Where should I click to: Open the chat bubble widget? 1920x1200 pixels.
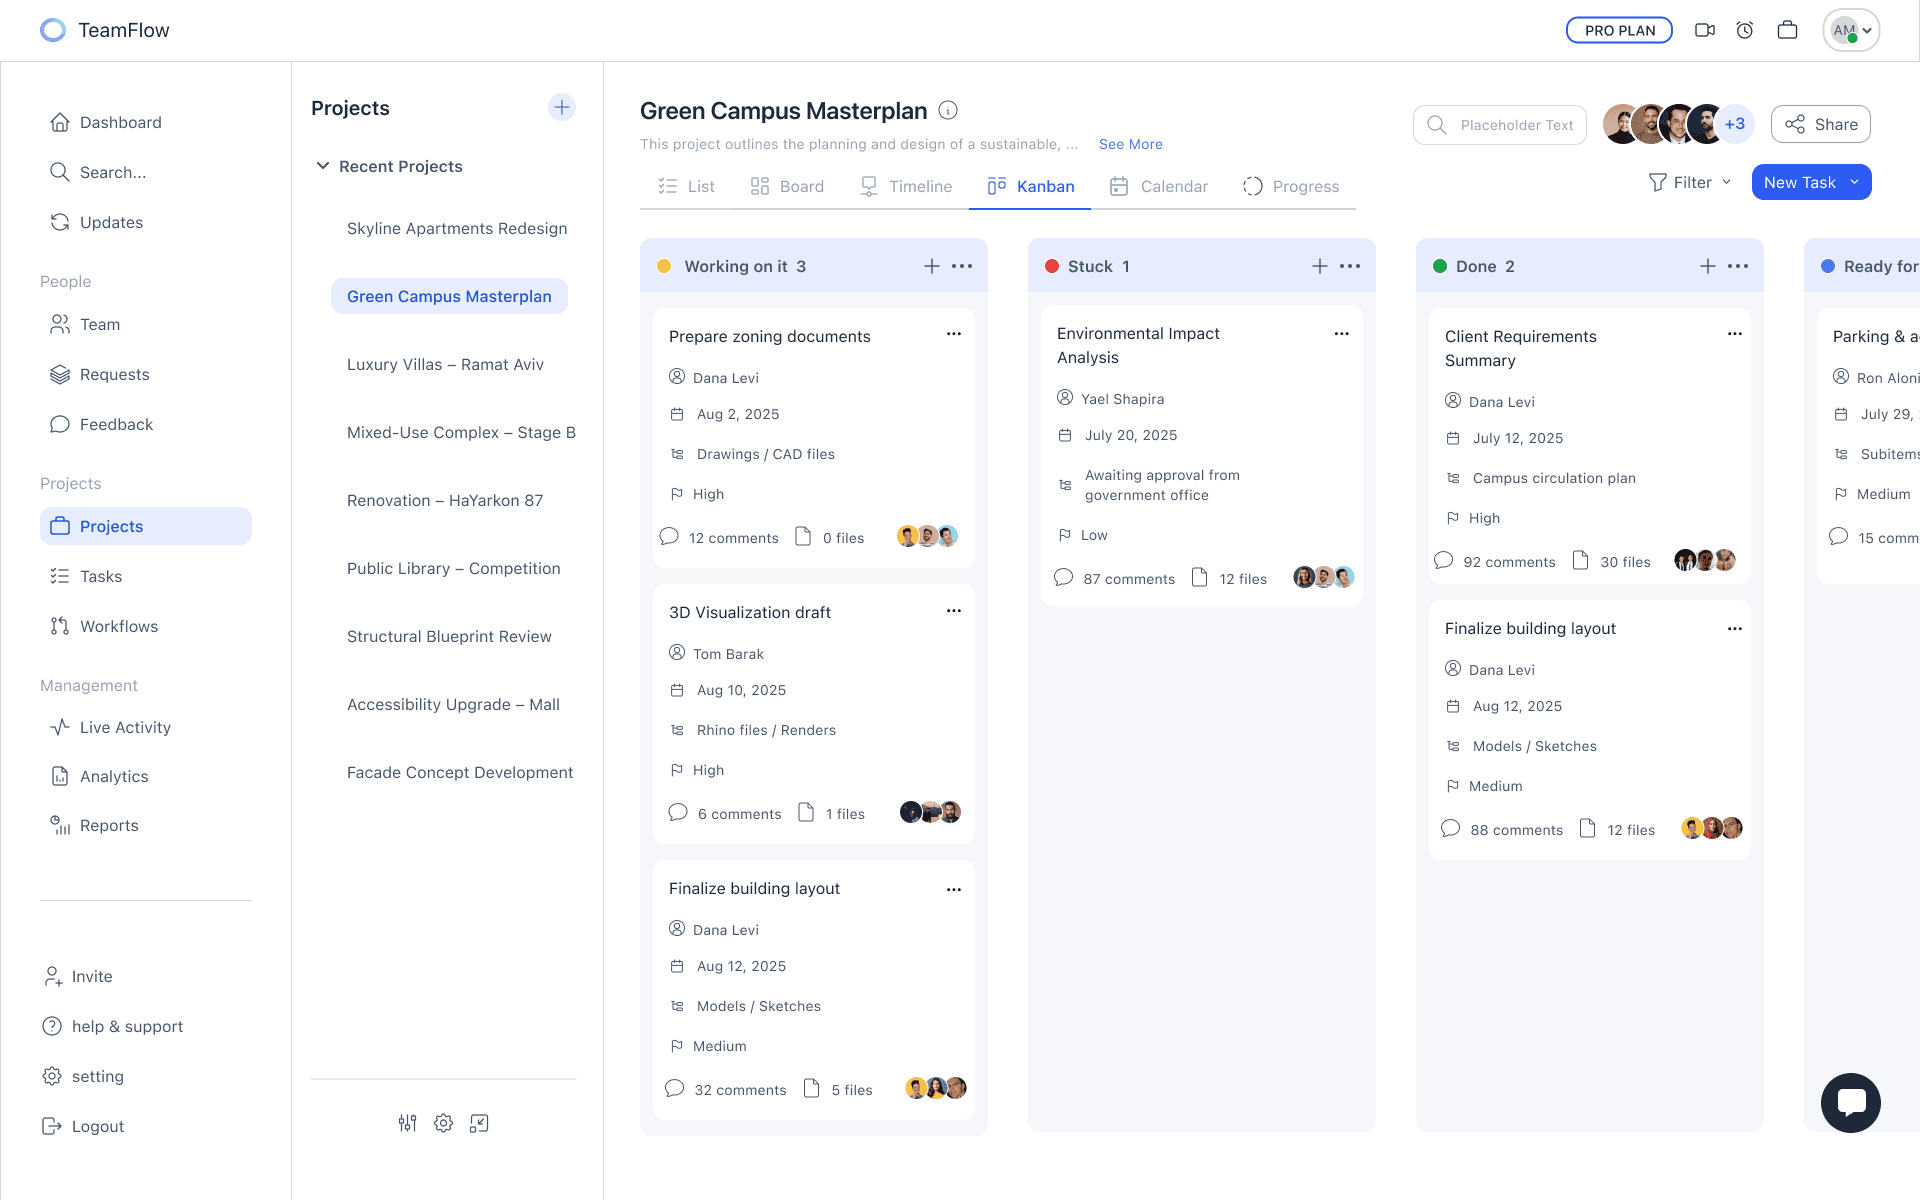[x=1850, y=1102]
